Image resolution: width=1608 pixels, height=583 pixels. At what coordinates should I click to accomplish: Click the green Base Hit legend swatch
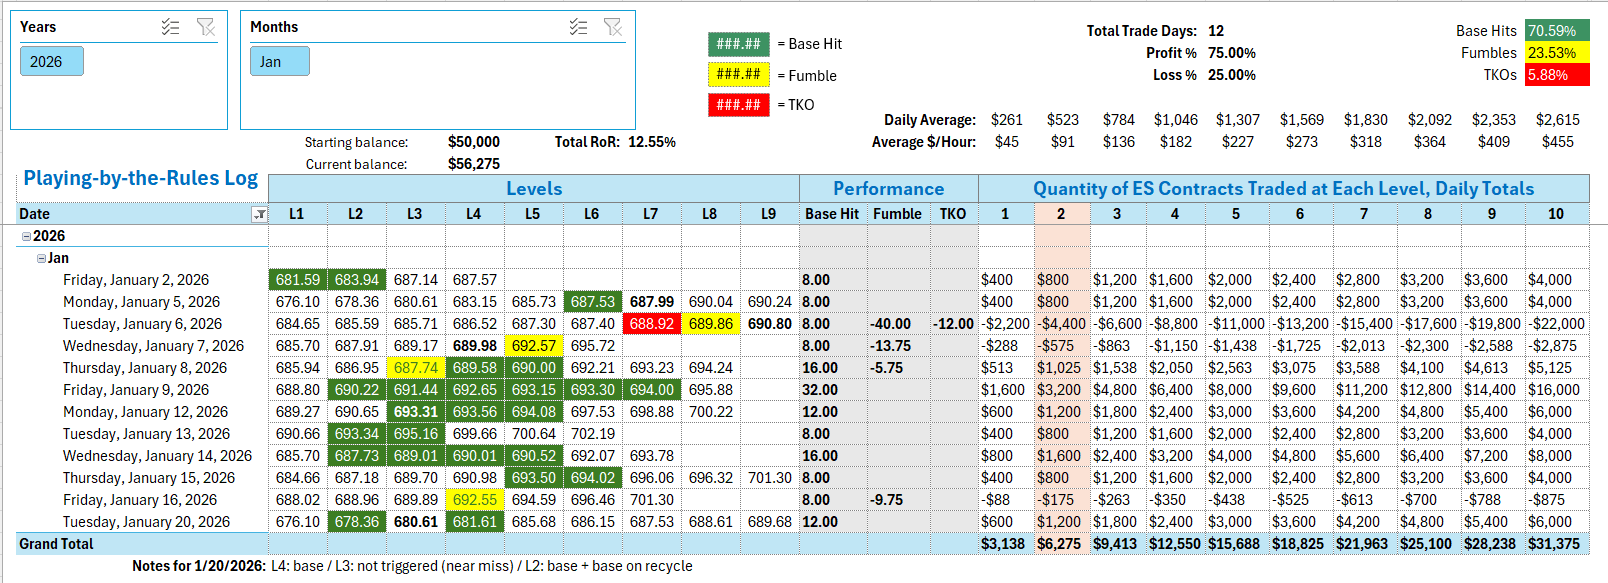pos(738,44)
